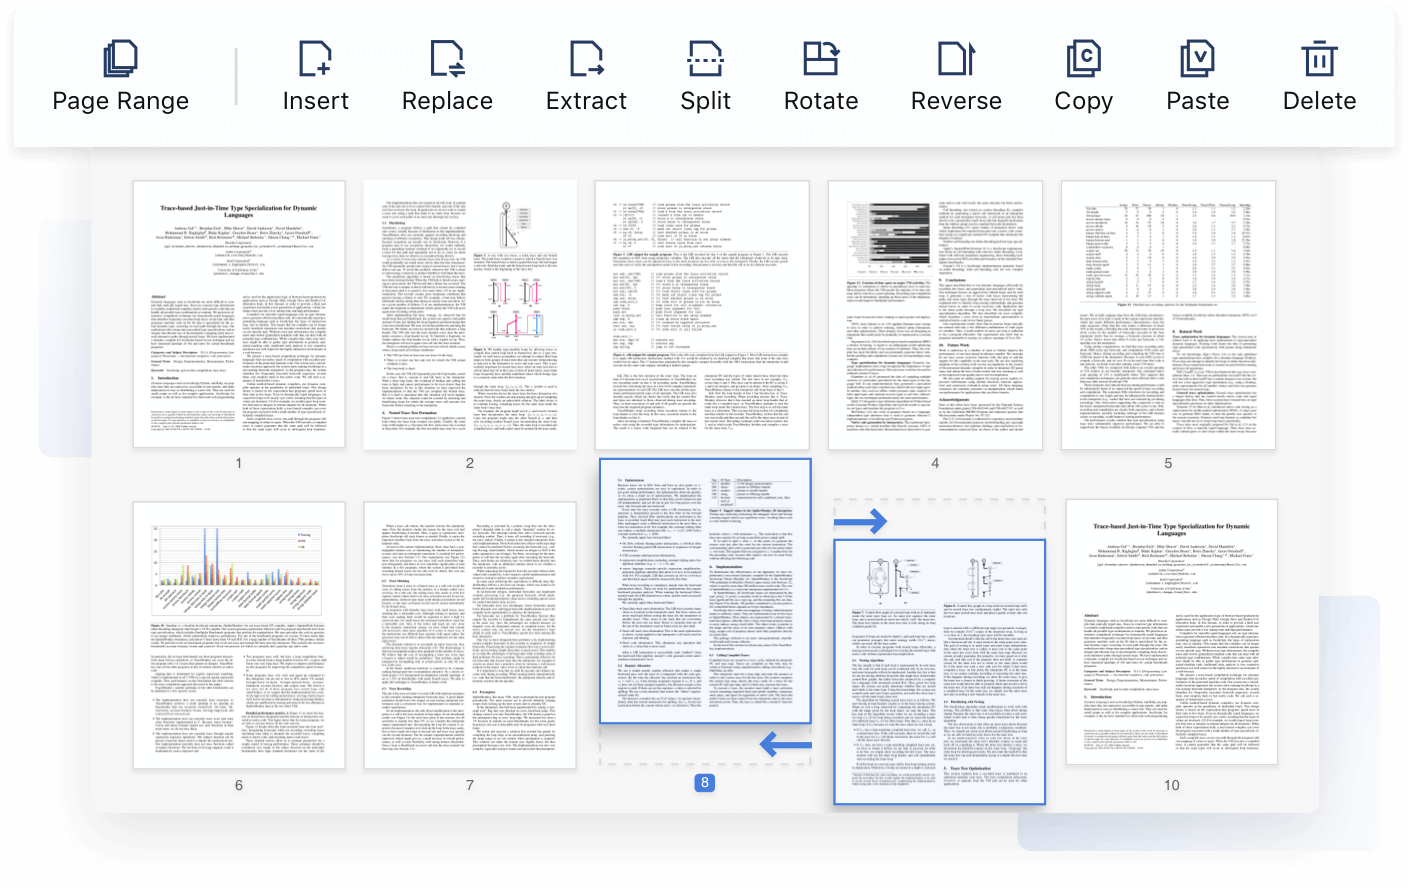Viewport: 1408px width, 888px height.
Task: Rotate the selected page
Action: (x=821, y=77)
